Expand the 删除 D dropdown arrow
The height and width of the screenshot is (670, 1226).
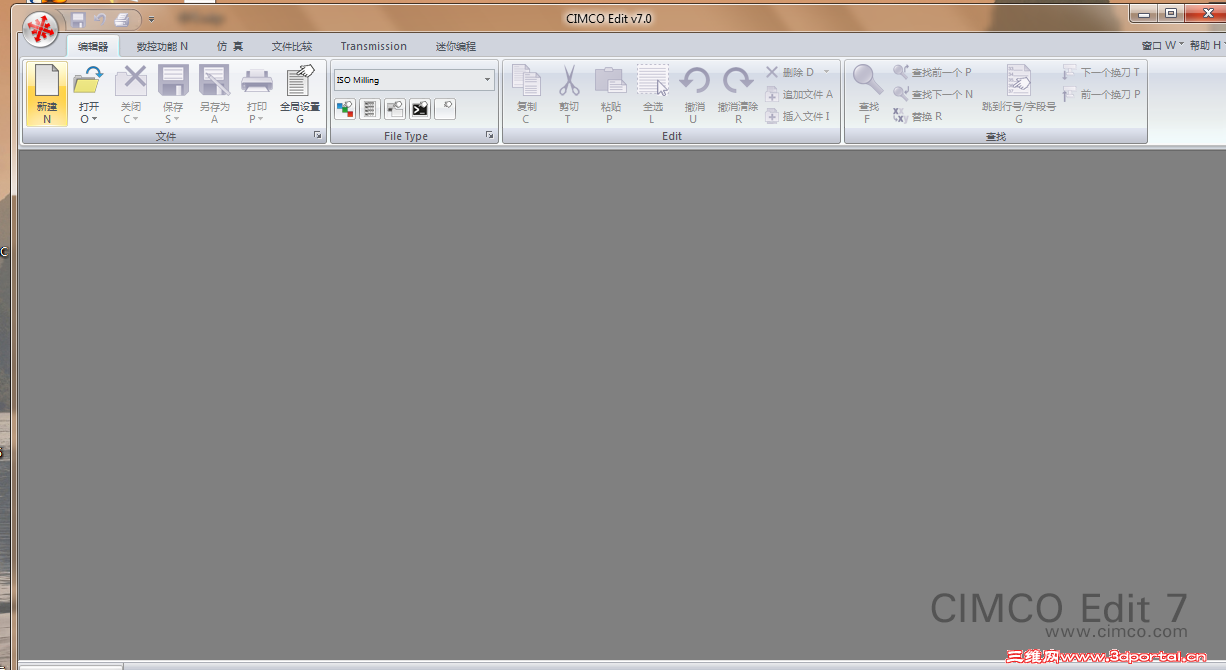(827, 72)
